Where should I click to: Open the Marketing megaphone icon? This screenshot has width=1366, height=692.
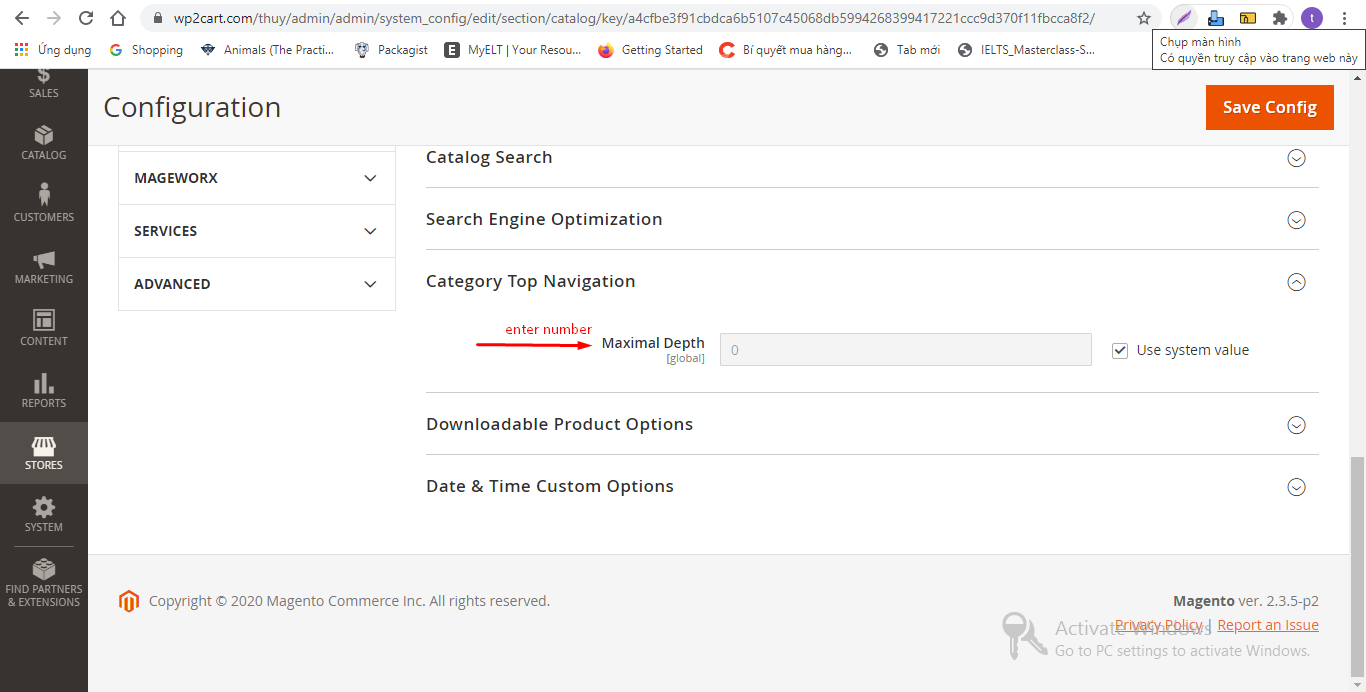pyautogui.click(x=43, y=260)
